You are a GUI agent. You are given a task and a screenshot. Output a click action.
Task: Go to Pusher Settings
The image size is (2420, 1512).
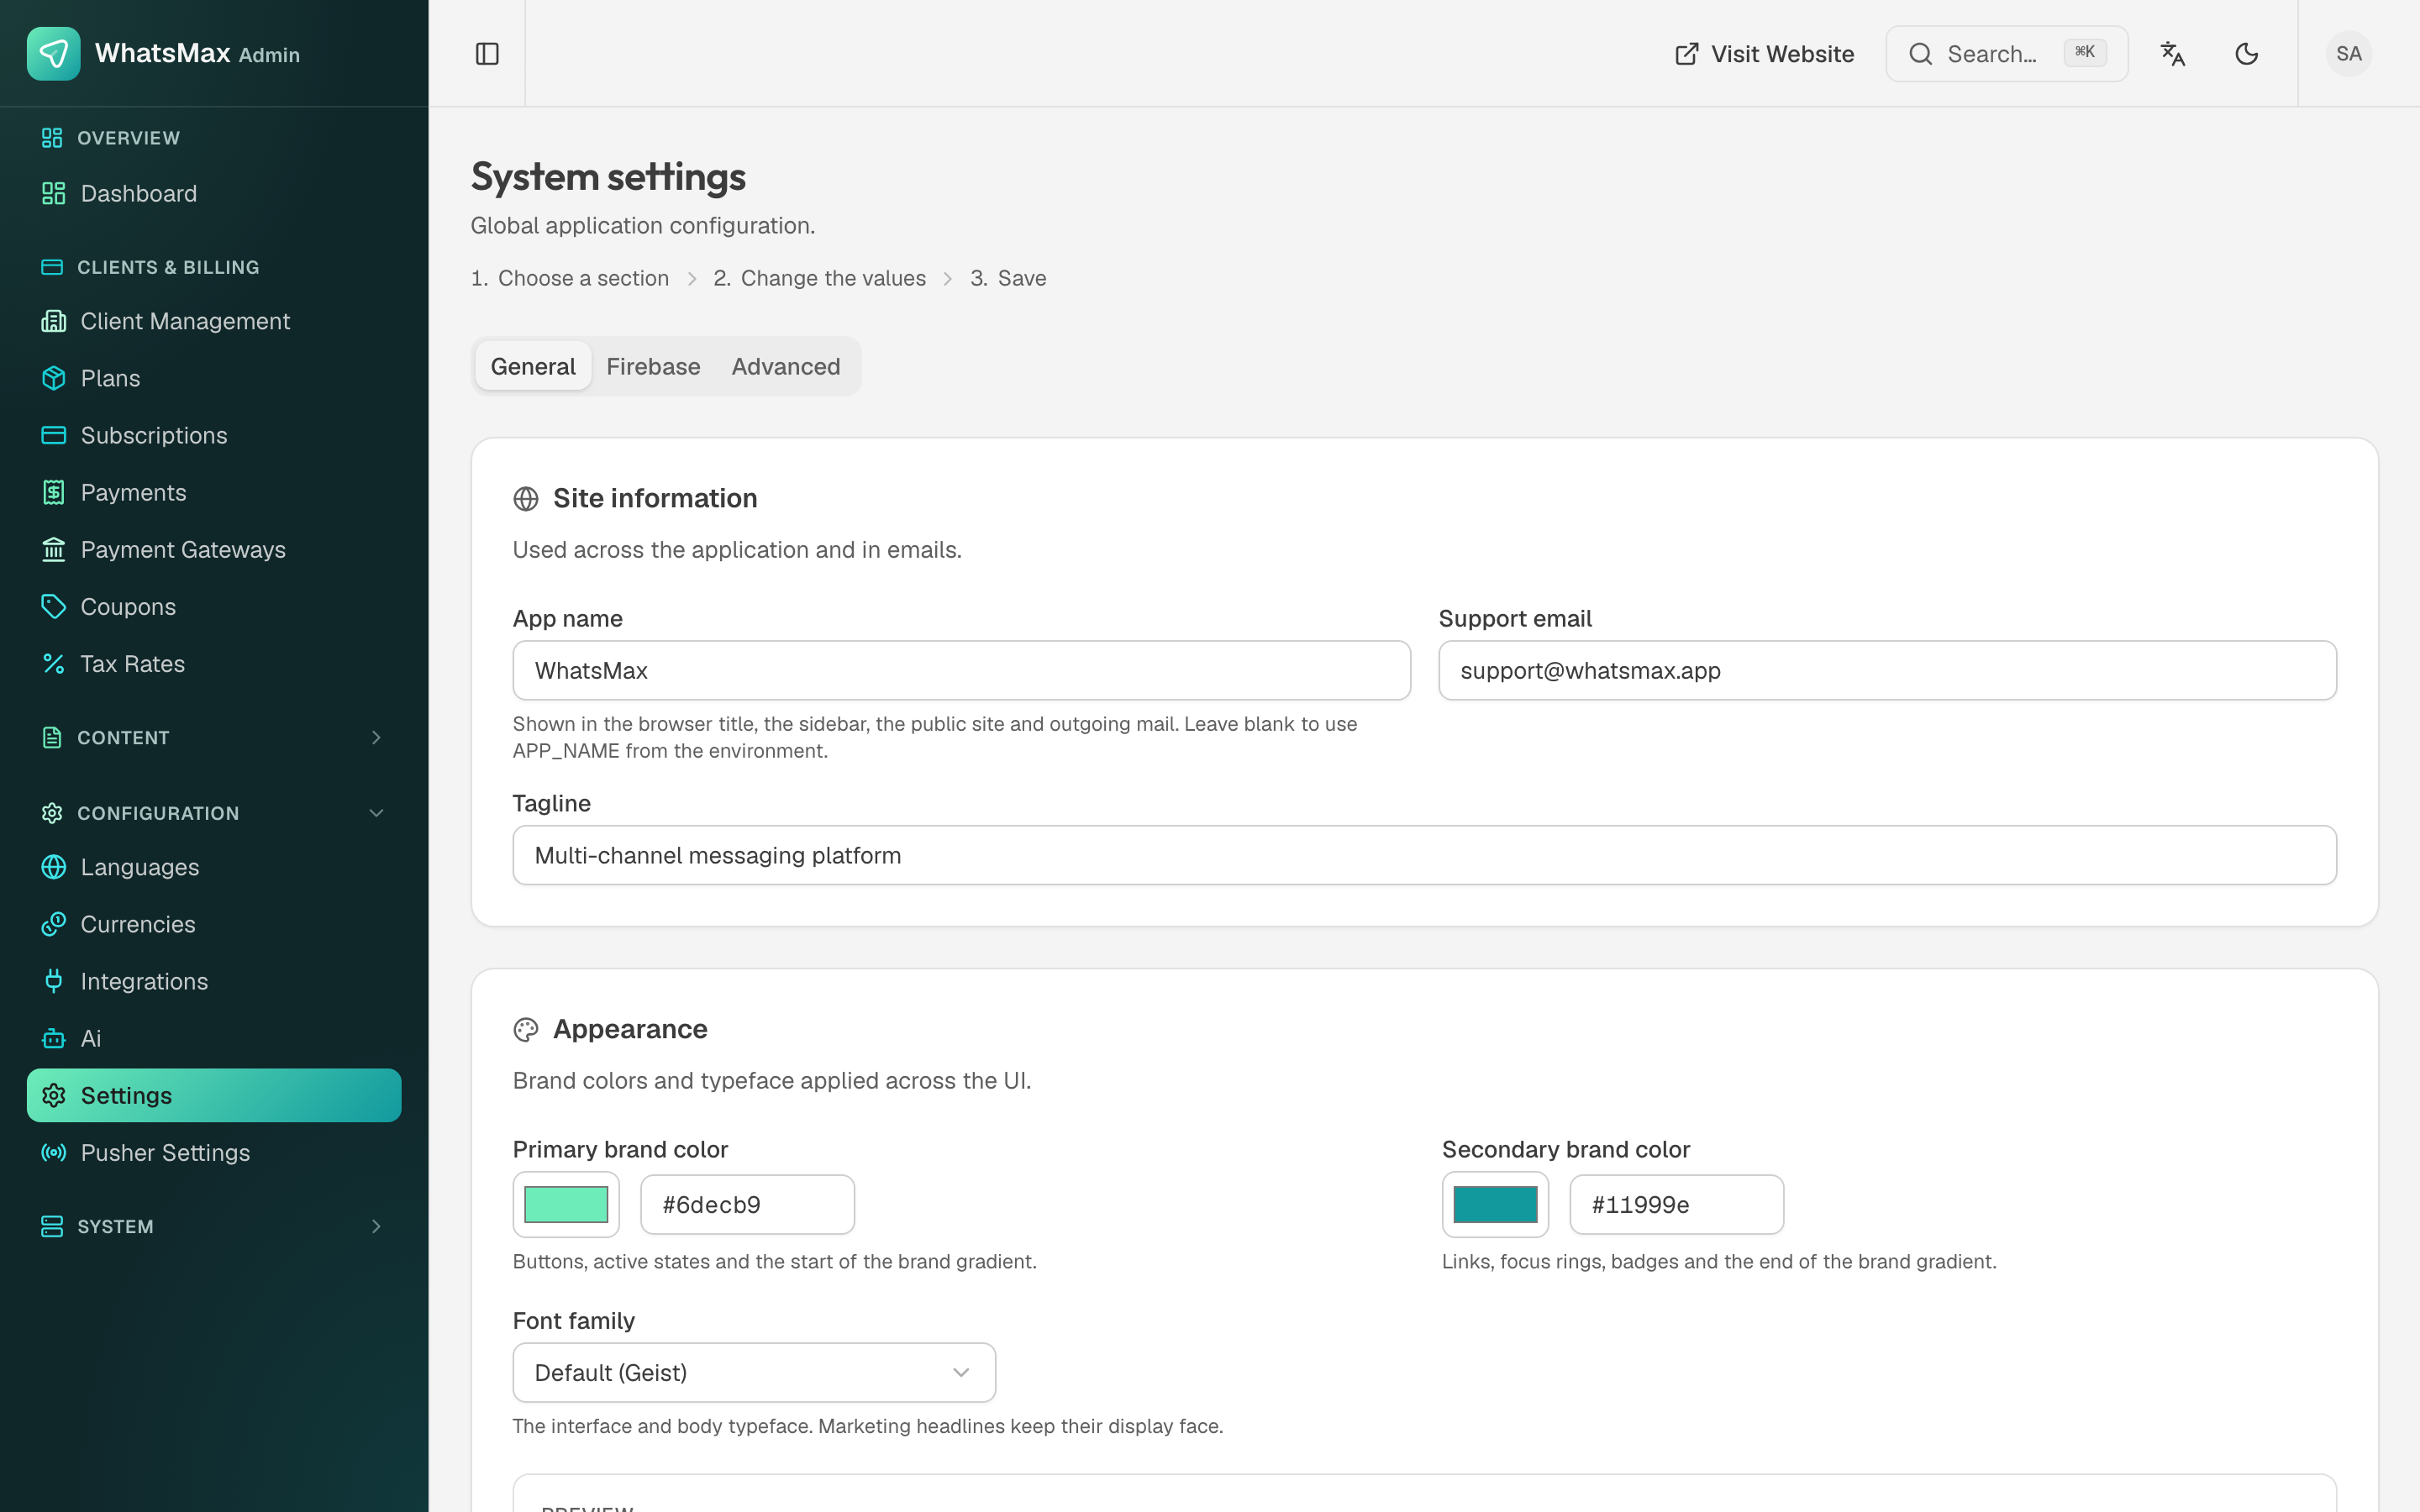(x=214, y=1153)
